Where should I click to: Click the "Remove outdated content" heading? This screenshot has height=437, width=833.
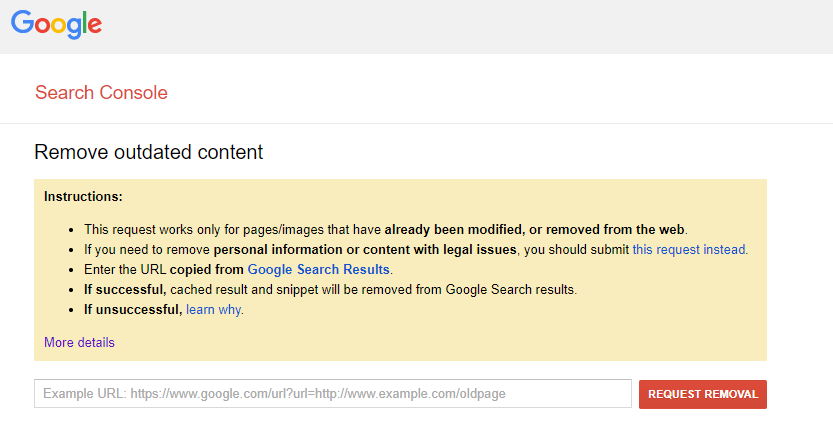click(x=148, y=152)
